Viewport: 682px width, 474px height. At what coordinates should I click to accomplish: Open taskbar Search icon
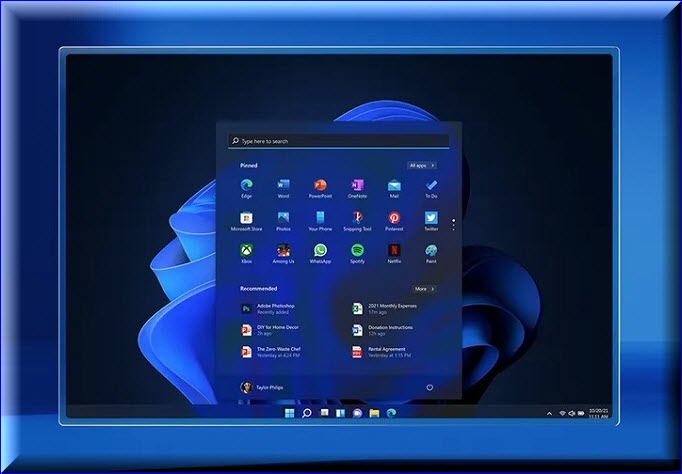pos(307,413)
